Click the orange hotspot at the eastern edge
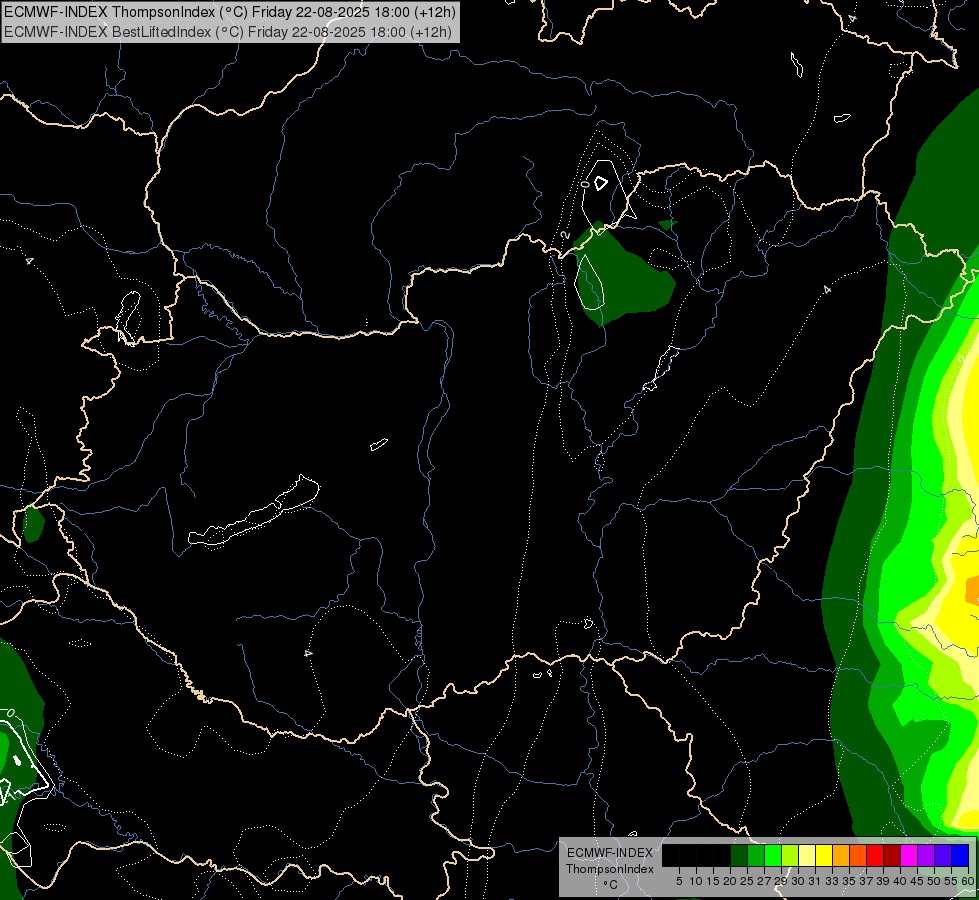This screenshot has height=900, width=979. (972, 590)
